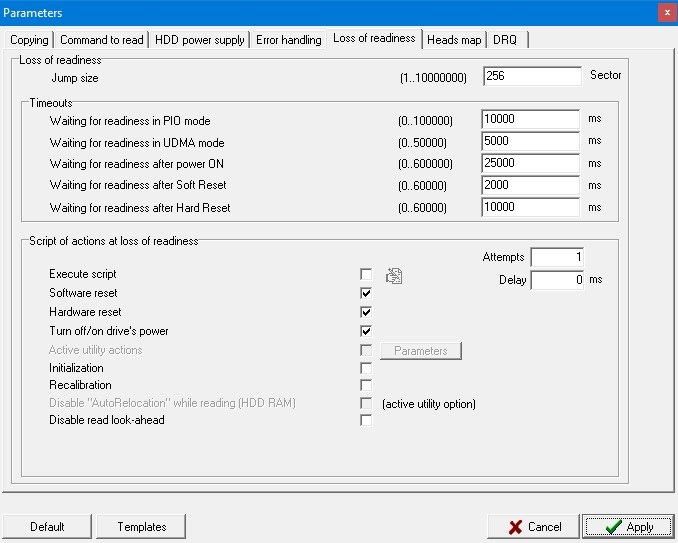678x543 pixels.
Task: Click the Apply button
Action: (628, 527)
